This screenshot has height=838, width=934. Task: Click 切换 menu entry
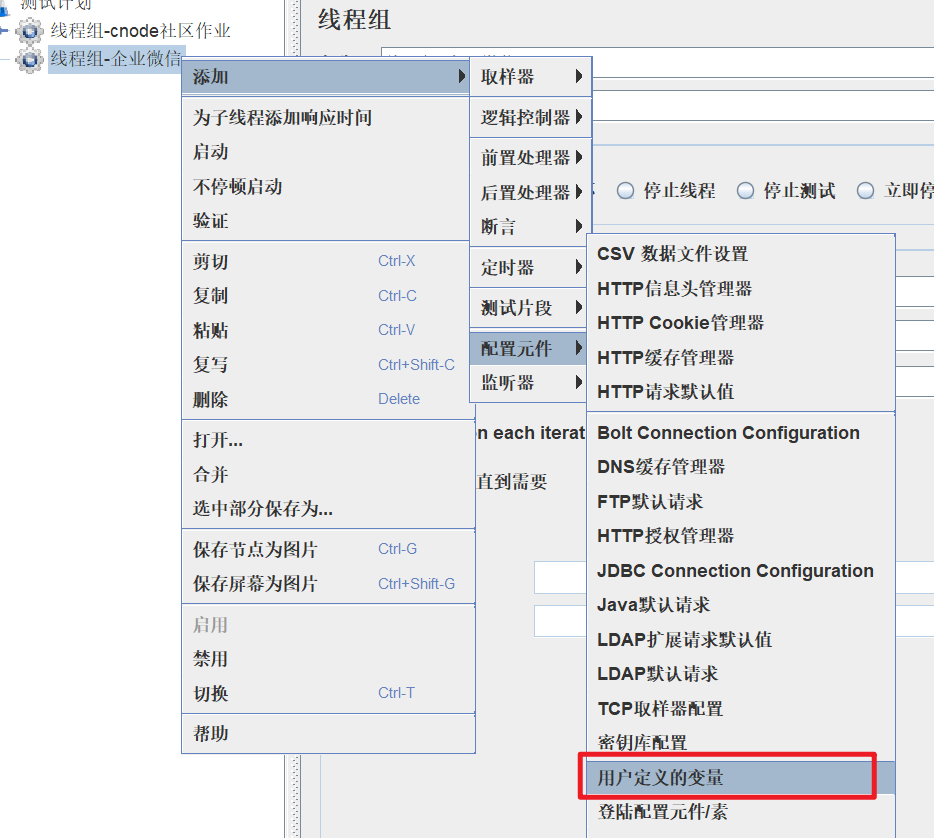328,693
